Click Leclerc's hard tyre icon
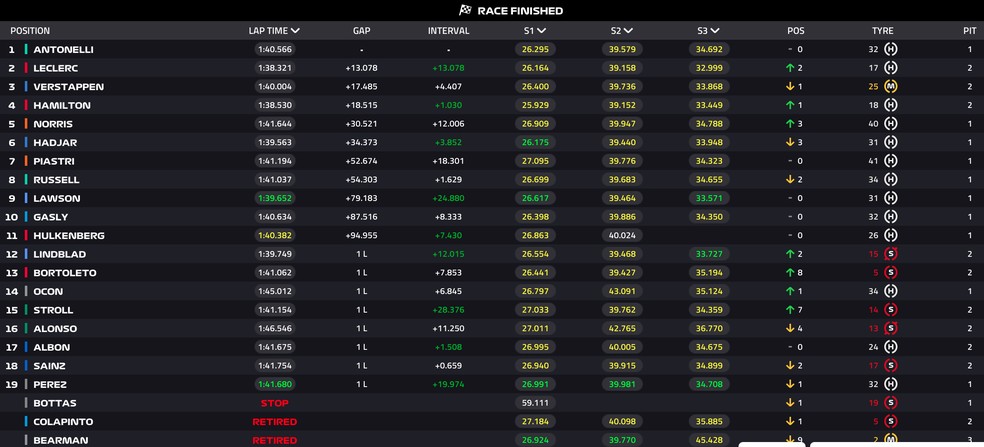Screen dimensions: 984x447 pyautogui.click(x=890, y=68)
